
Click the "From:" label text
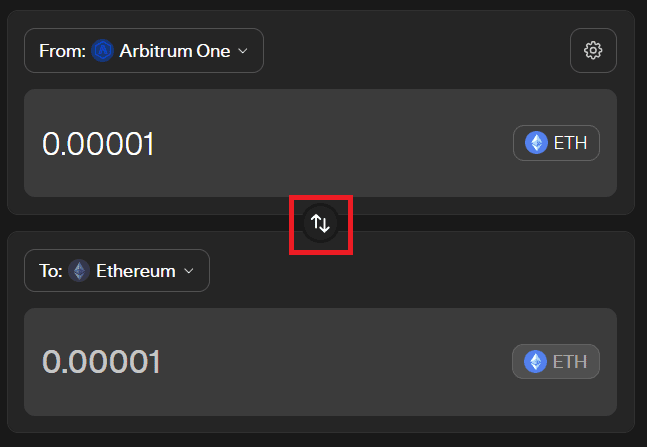(x=62, y=51)
